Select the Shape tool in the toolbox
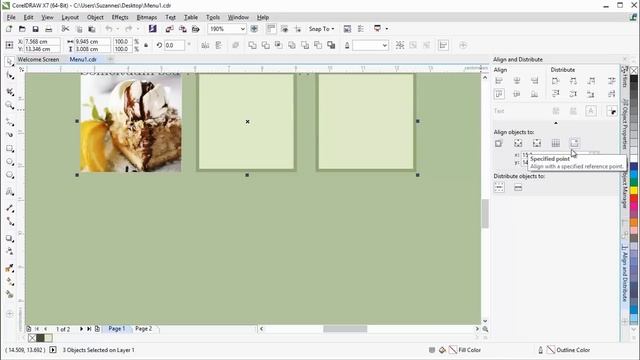This screenshot has width=640, height=360. click(10, 76)
